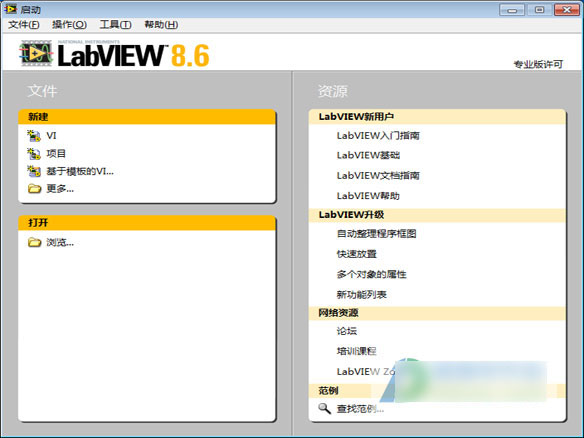Open the 帮助(H) menu
Viewport: 584px width, 438px height.
pos(161,25)
